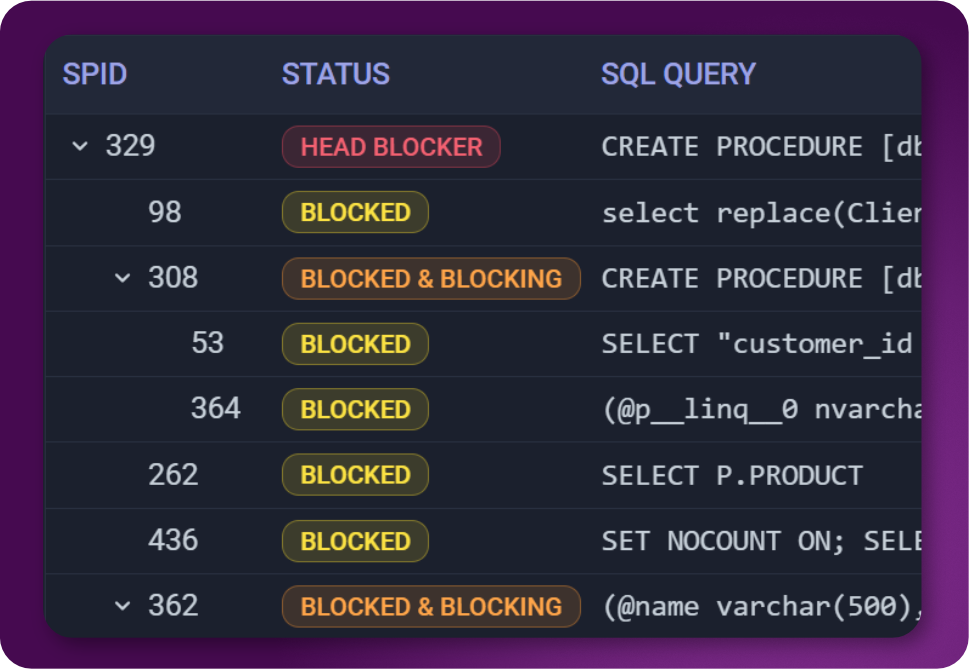Click the SQL QUERY column header
Screen dimensions: 969x669
click(x=679, y=74)
